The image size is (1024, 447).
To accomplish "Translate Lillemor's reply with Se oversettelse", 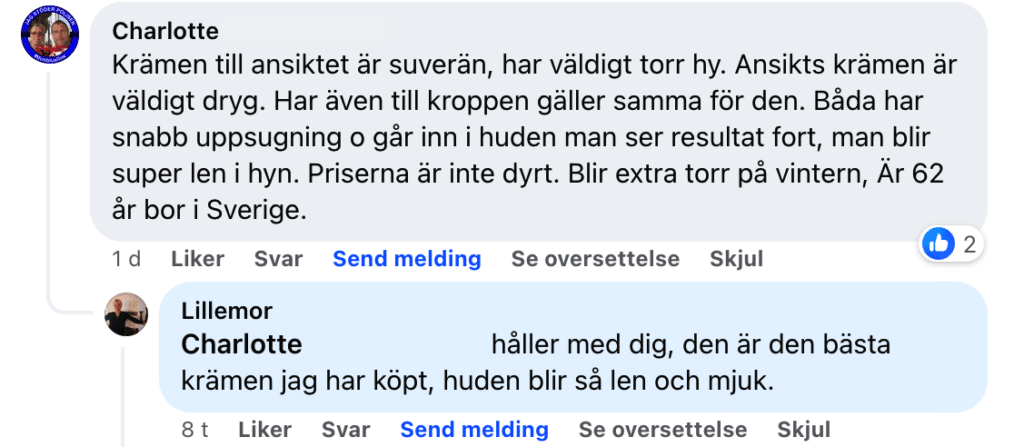I will (663, 430).
